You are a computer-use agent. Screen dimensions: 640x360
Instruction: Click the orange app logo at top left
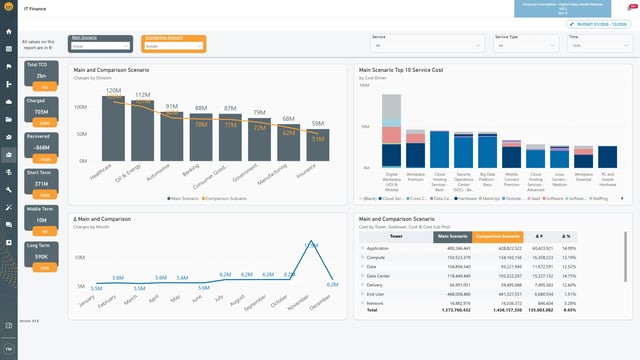[x=9, y=6]
